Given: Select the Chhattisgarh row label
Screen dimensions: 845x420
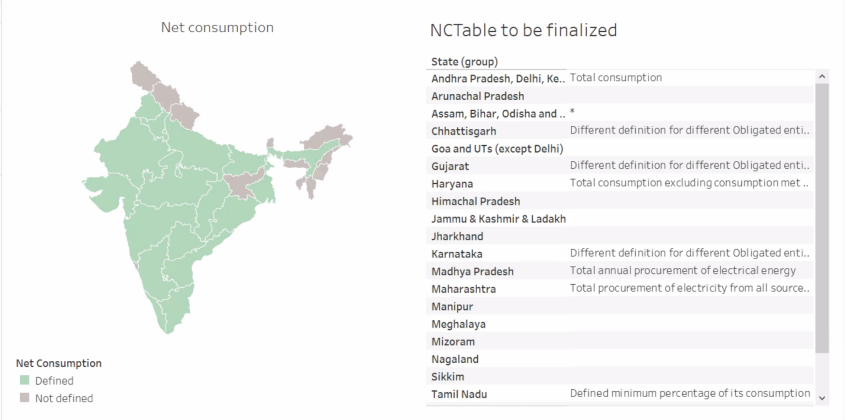Looking at the screenshot, I should pos(463,131).
